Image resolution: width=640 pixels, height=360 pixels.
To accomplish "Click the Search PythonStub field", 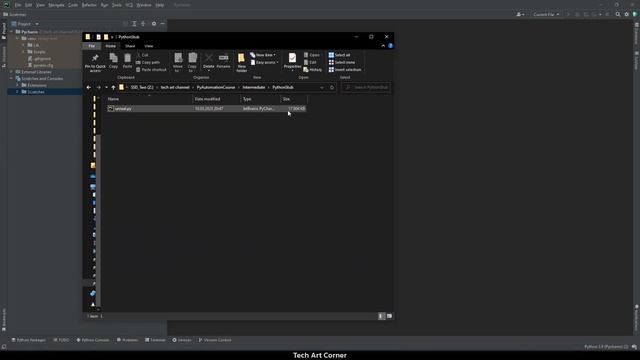I will [366, 87].
